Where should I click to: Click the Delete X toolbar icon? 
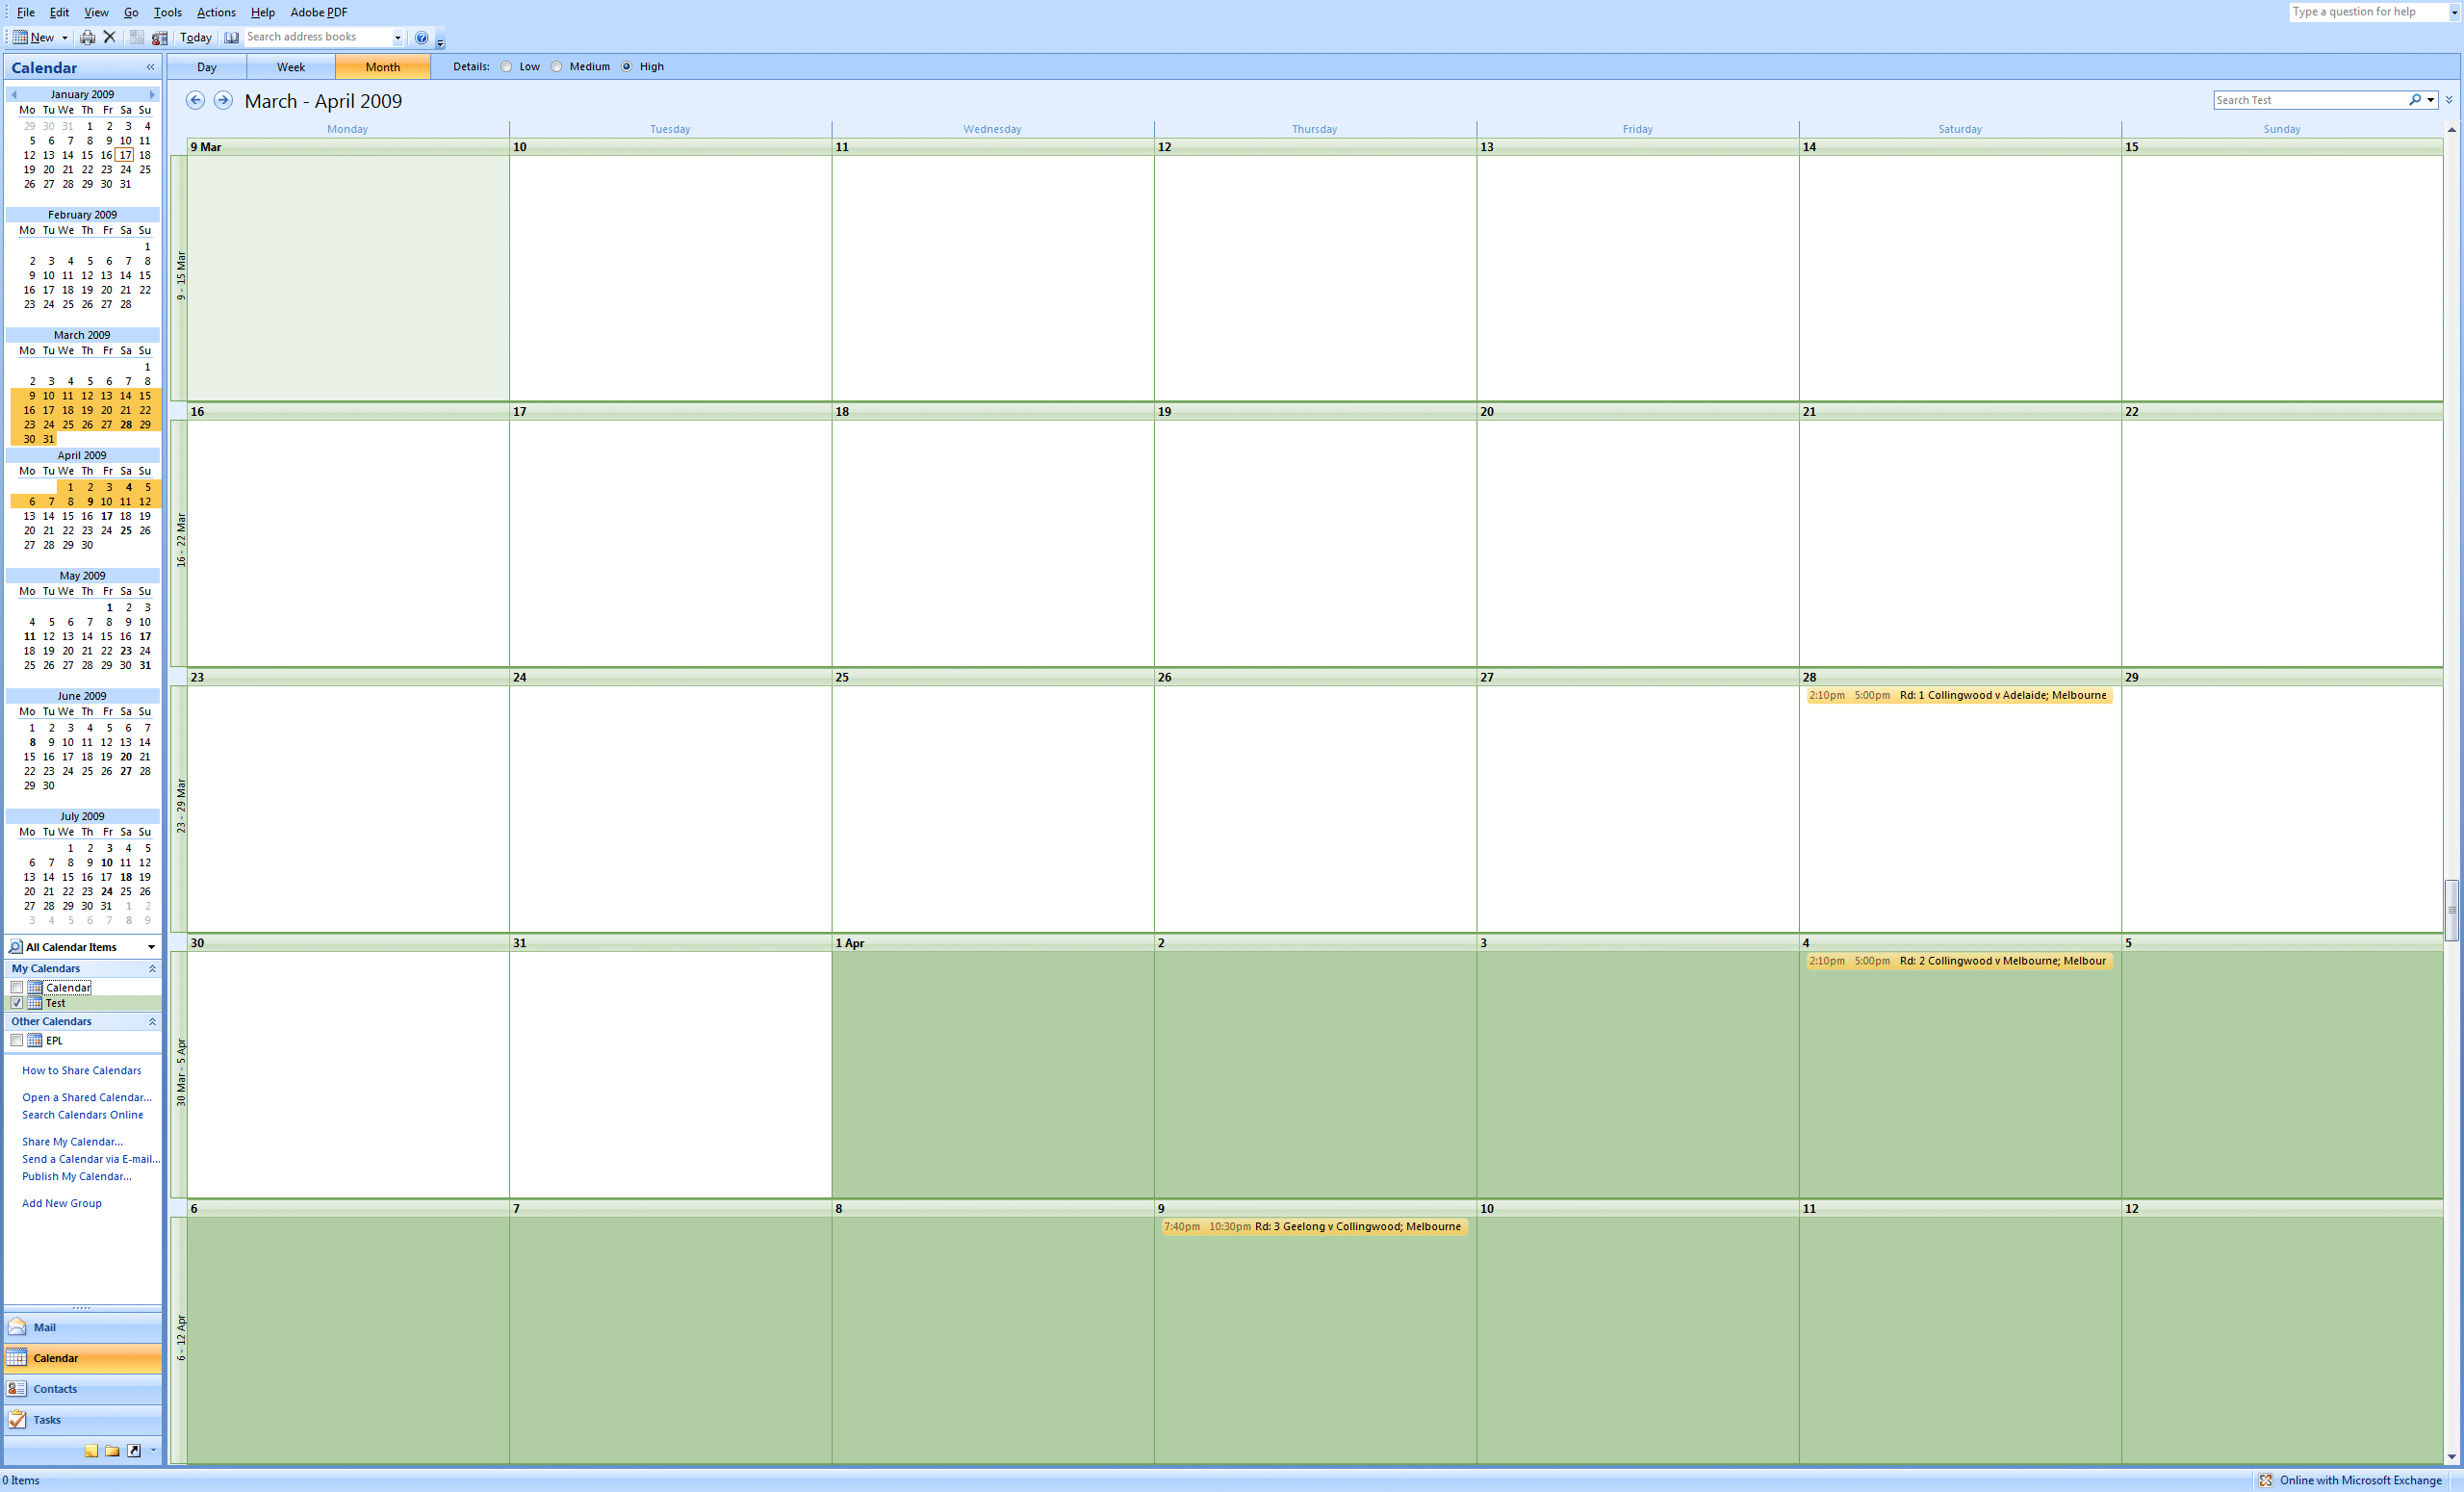point(110,37)
